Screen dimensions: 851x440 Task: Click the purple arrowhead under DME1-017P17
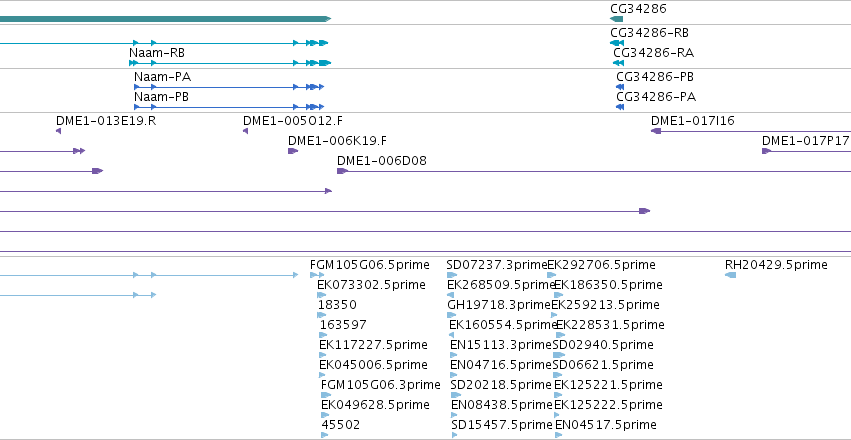[x=766, y=151]
